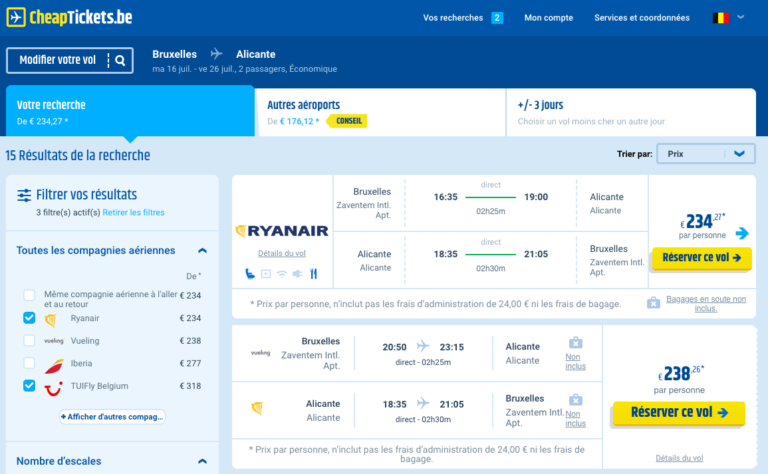Image resolution: width=768 pixels, height=474 pixels.
Task: Click the wifi amenity icon under Ryanair
Action: 282,274
